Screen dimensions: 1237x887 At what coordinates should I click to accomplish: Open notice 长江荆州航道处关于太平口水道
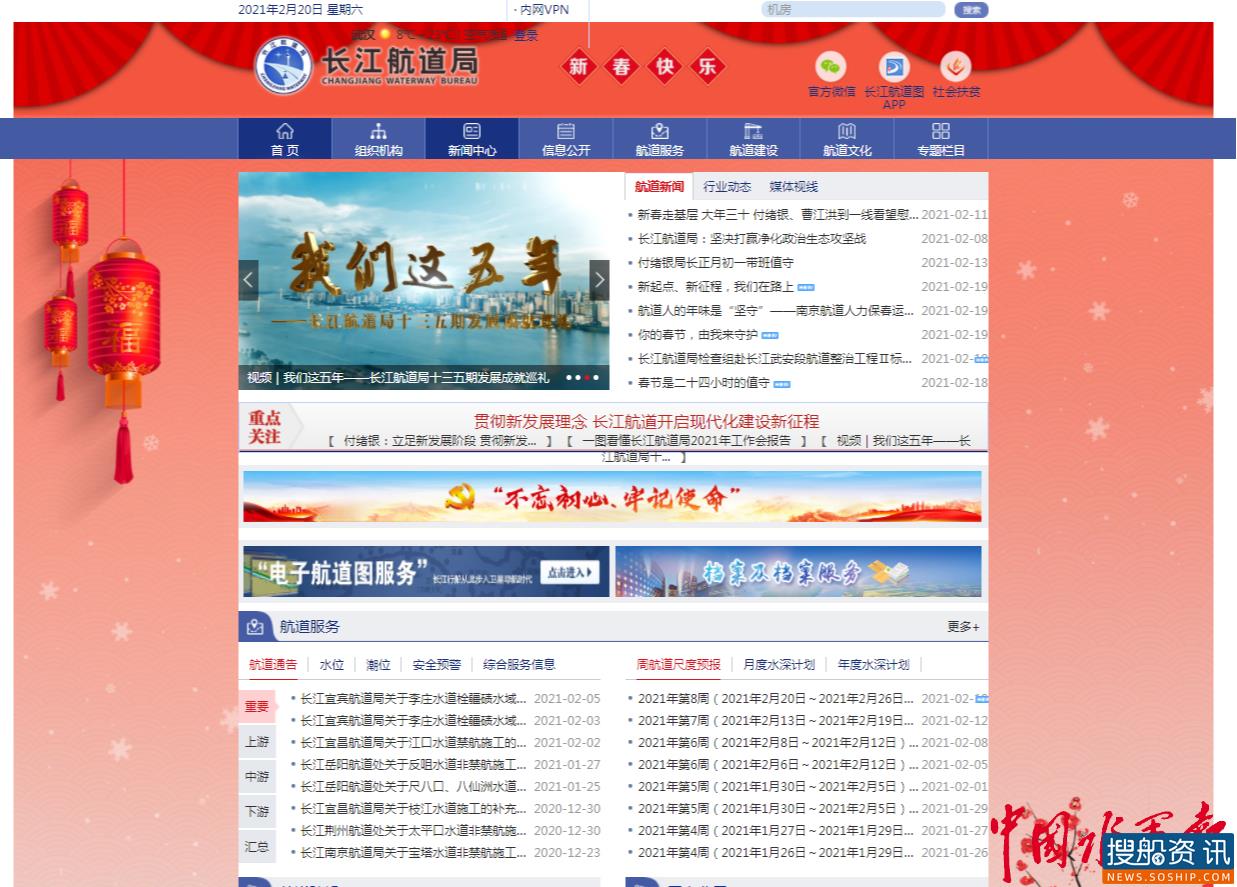(413, 831)
